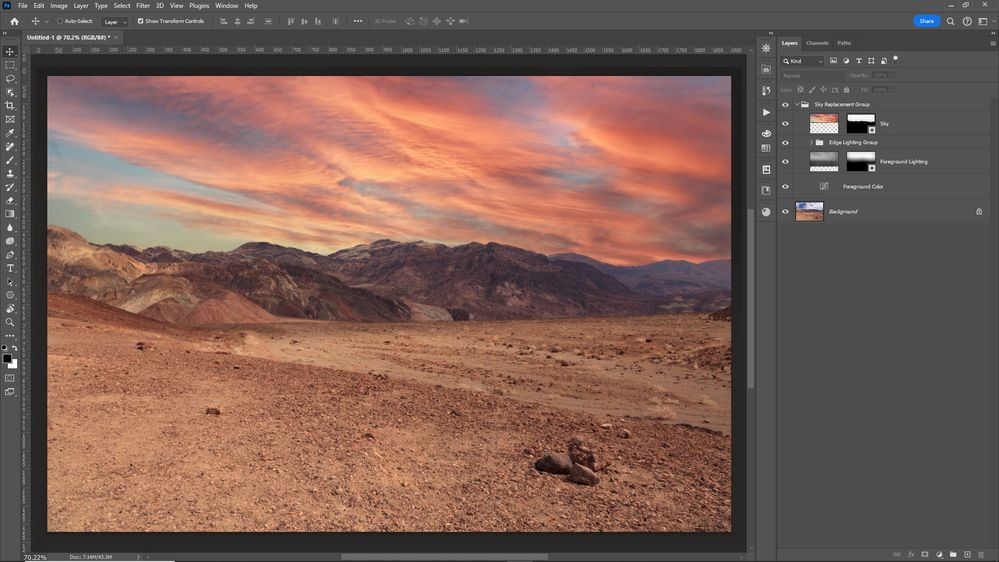Hide the Background layer
Screen dimensions: 999x562
785,212
